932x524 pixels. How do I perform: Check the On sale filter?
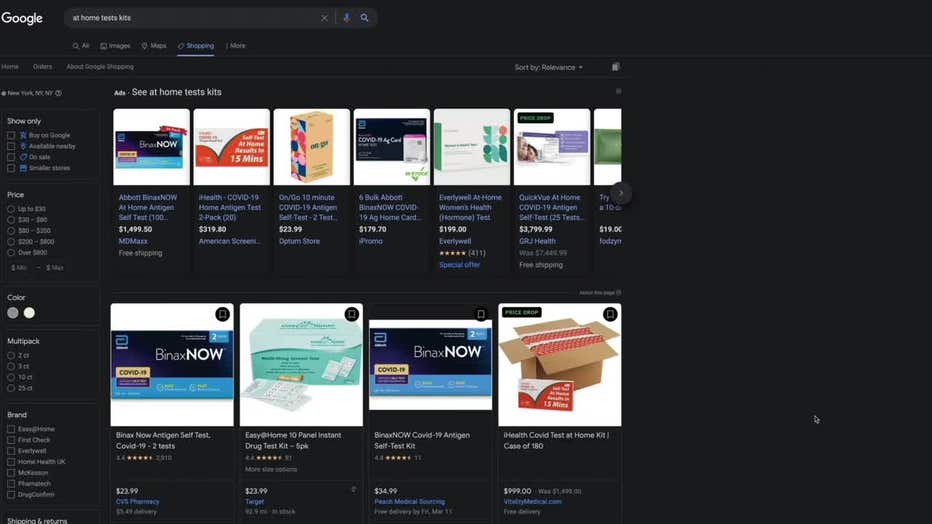[11, 157]
